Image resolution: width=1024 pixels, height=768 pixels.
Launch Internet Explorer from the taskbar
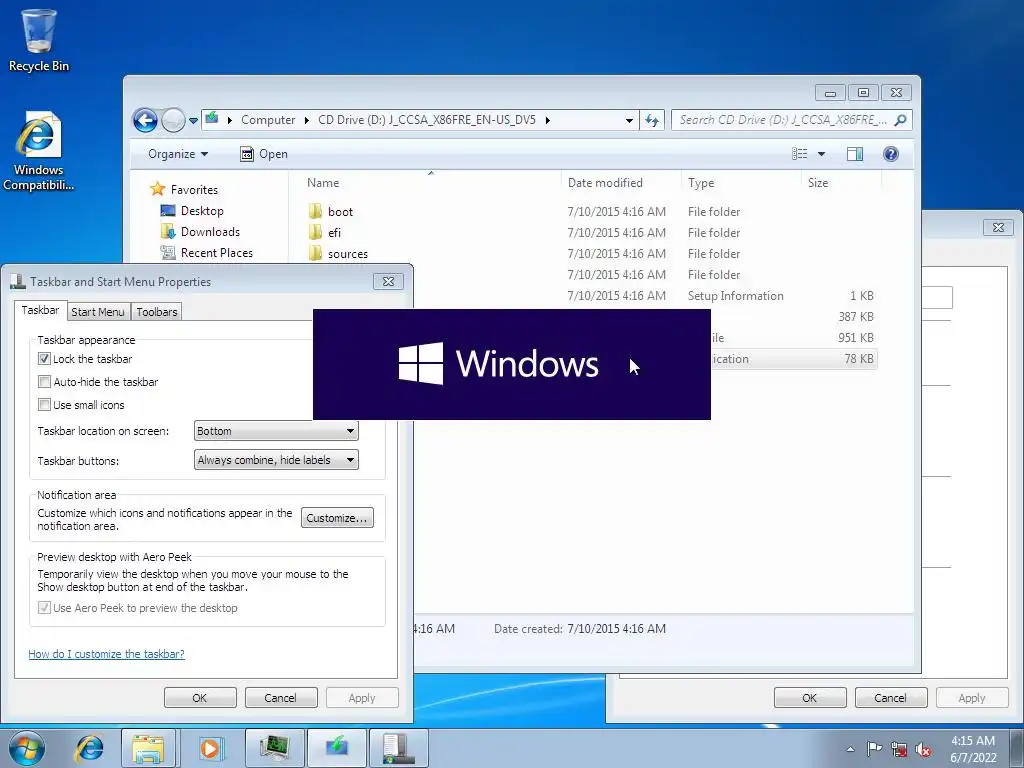(x=89, y=748)
